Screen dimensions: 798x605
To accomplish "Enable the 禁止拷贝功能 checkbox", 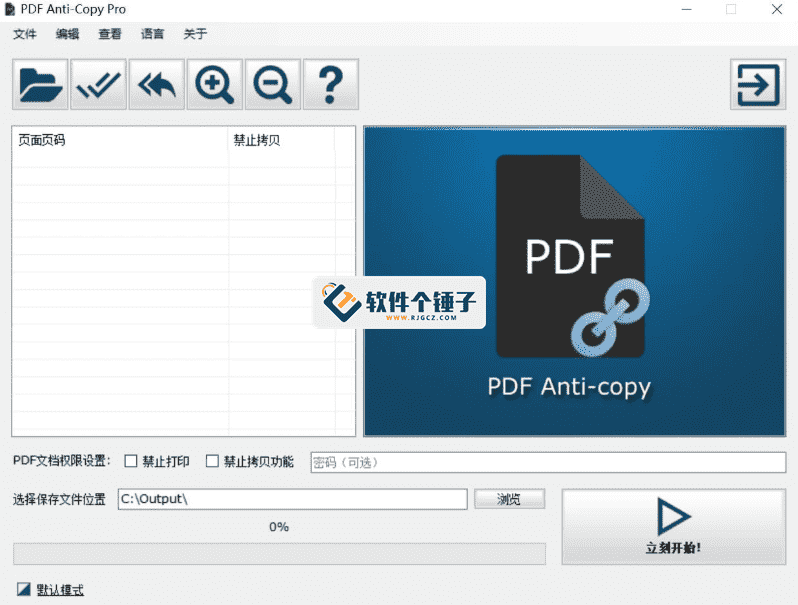I will coord(212,461).
